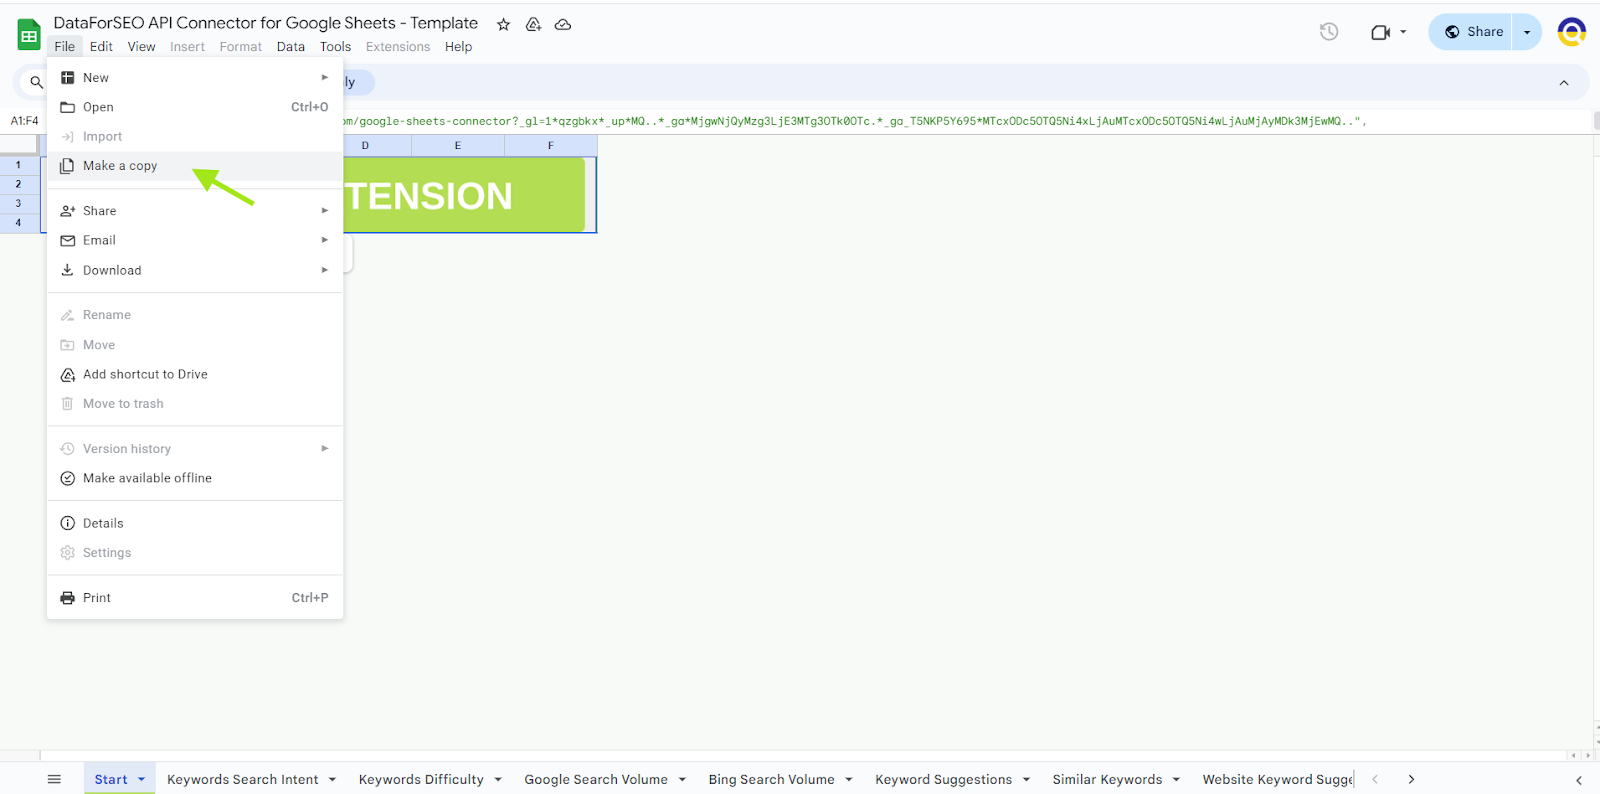Select column E header
The image size is (1600, 794).
458,146
